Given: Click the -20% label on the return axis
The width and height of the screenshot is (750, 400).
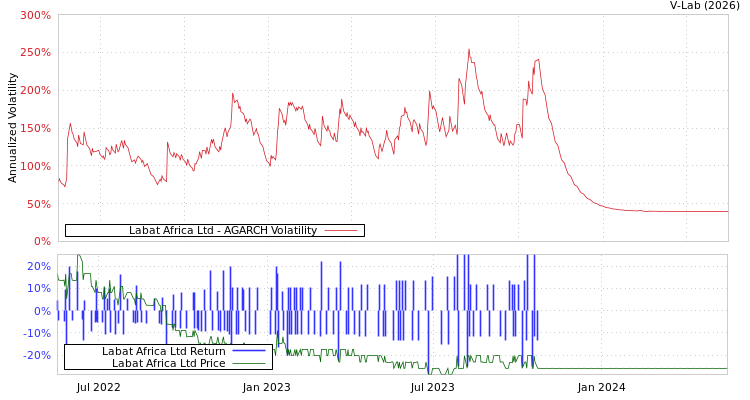Looking at the screenshot, I should point(37,356).
